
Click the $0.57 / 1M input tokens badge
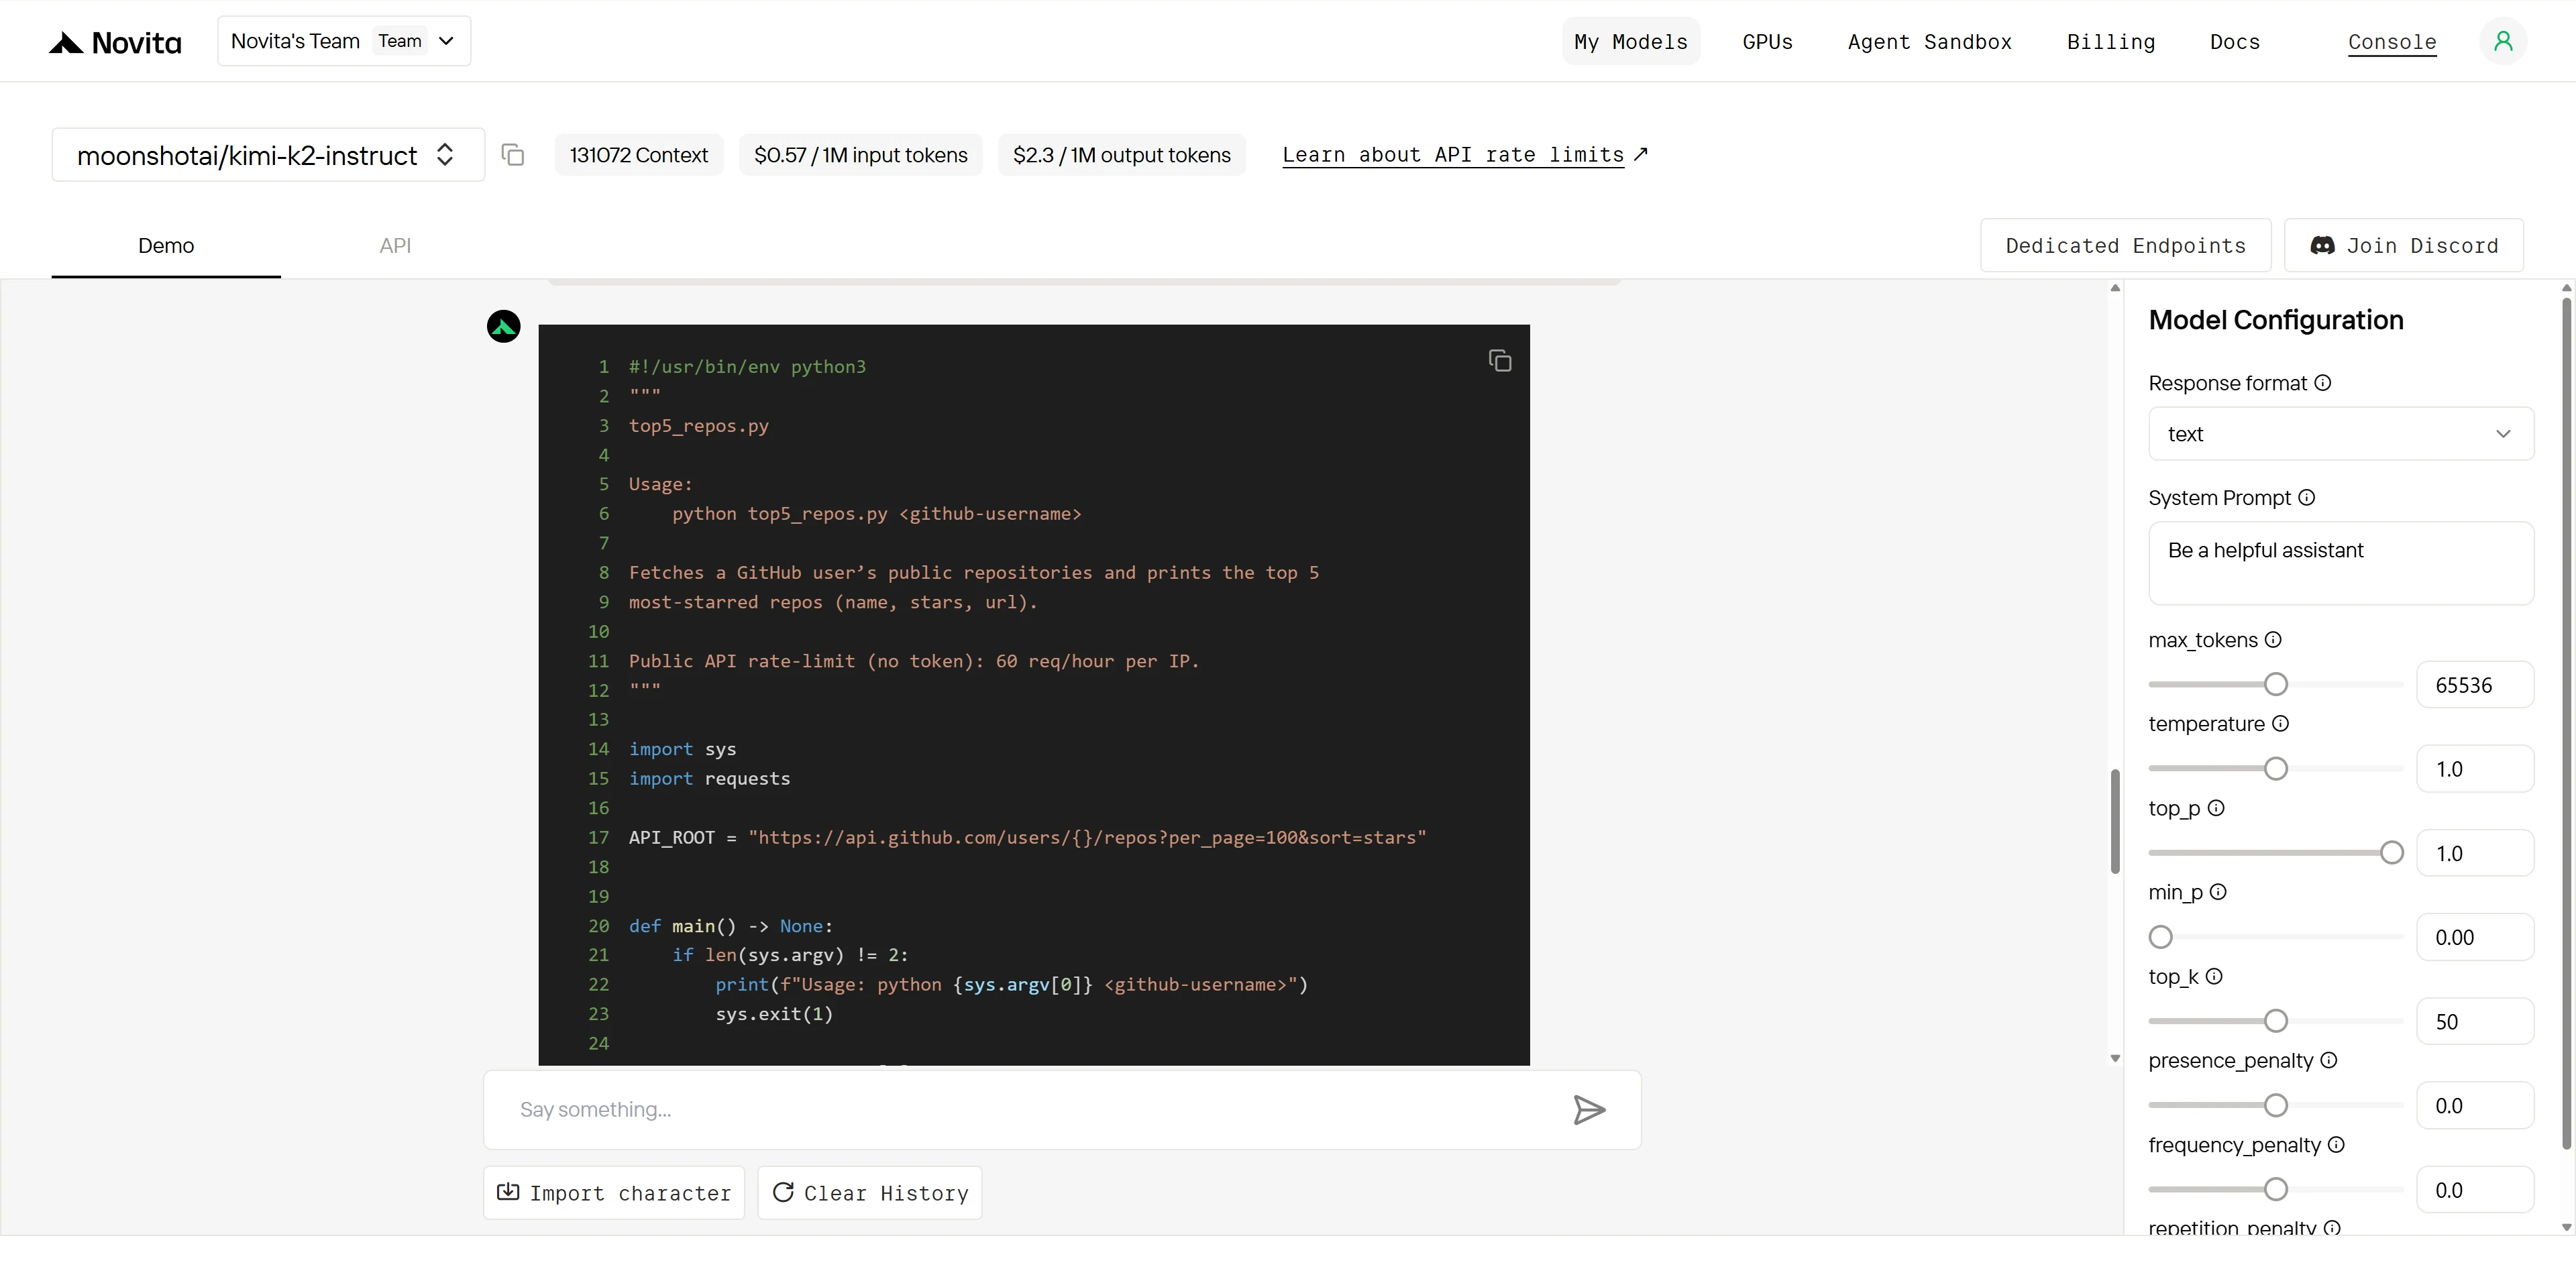point(861,155)
